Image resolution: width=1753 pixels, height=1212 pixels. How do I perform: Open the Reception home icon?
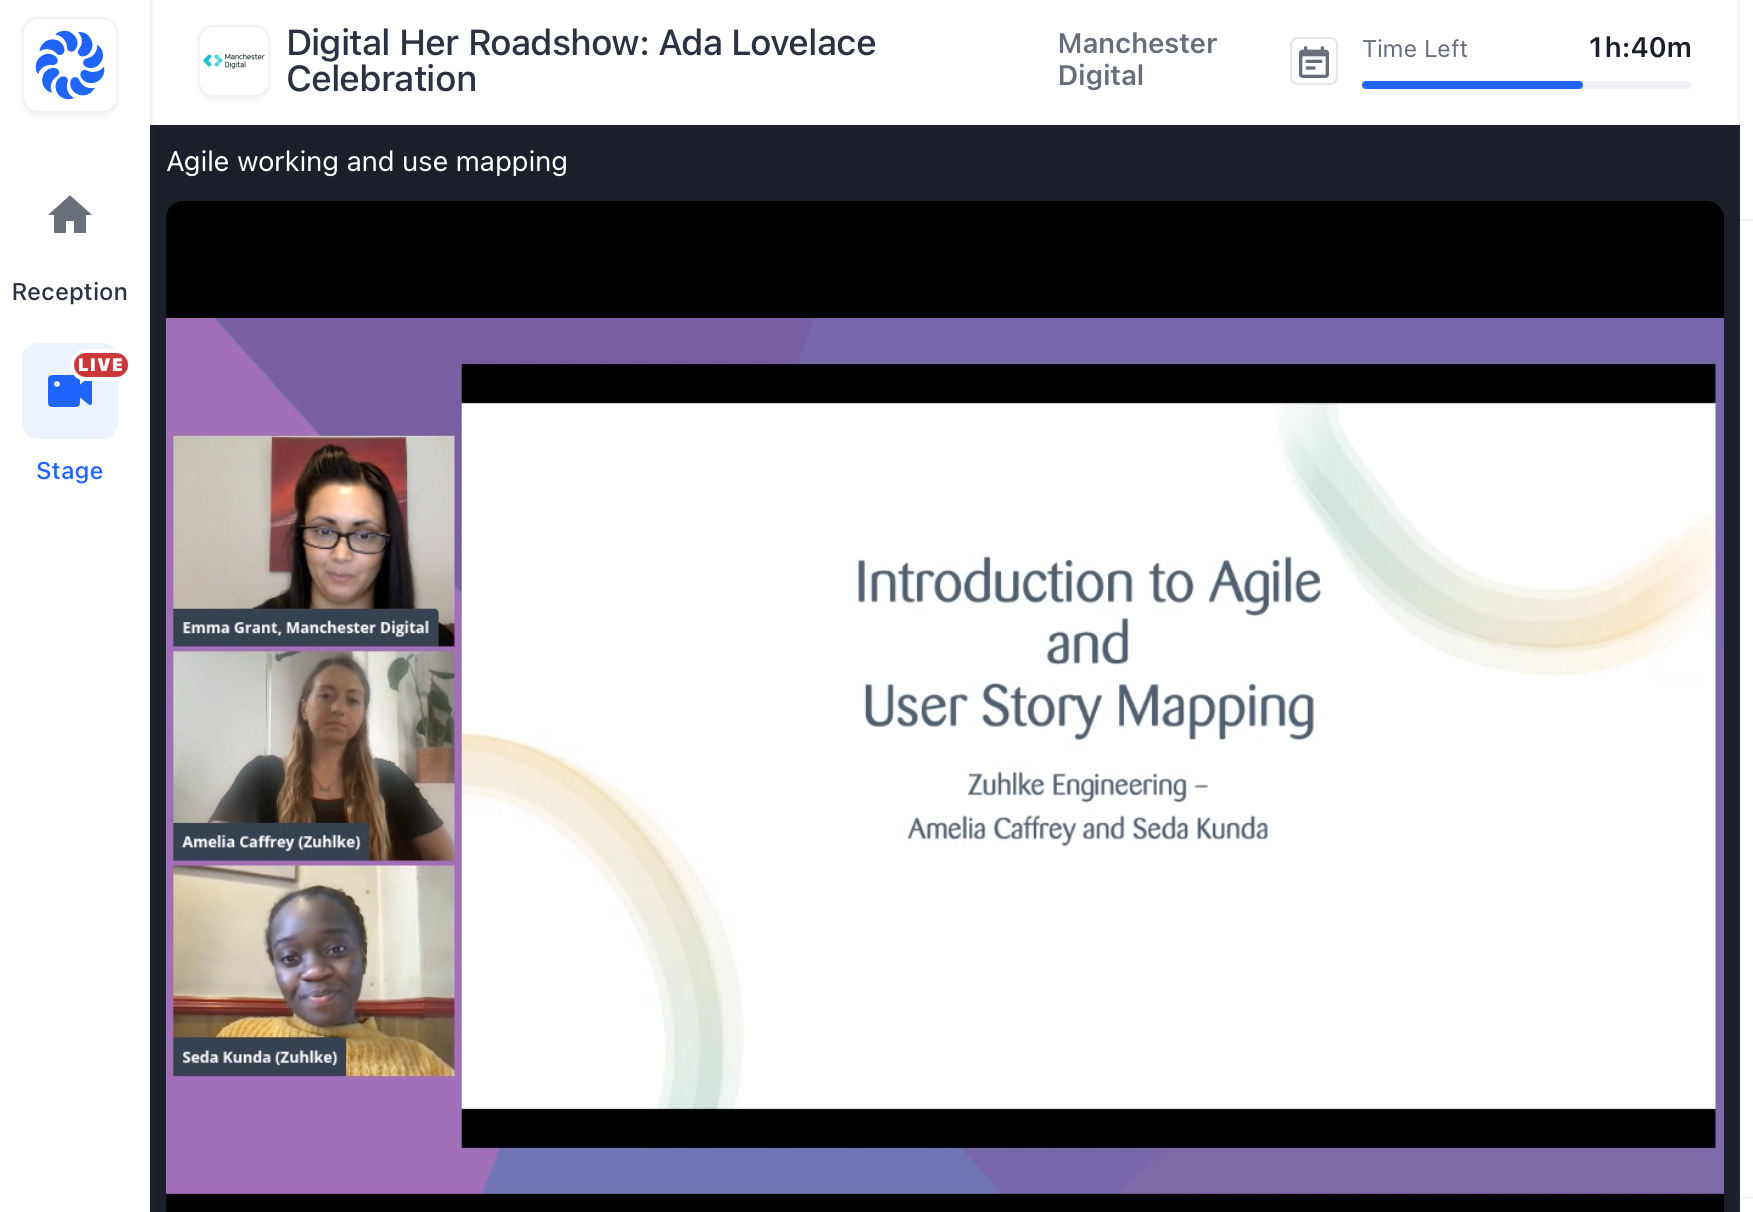(x=70, y=215)
